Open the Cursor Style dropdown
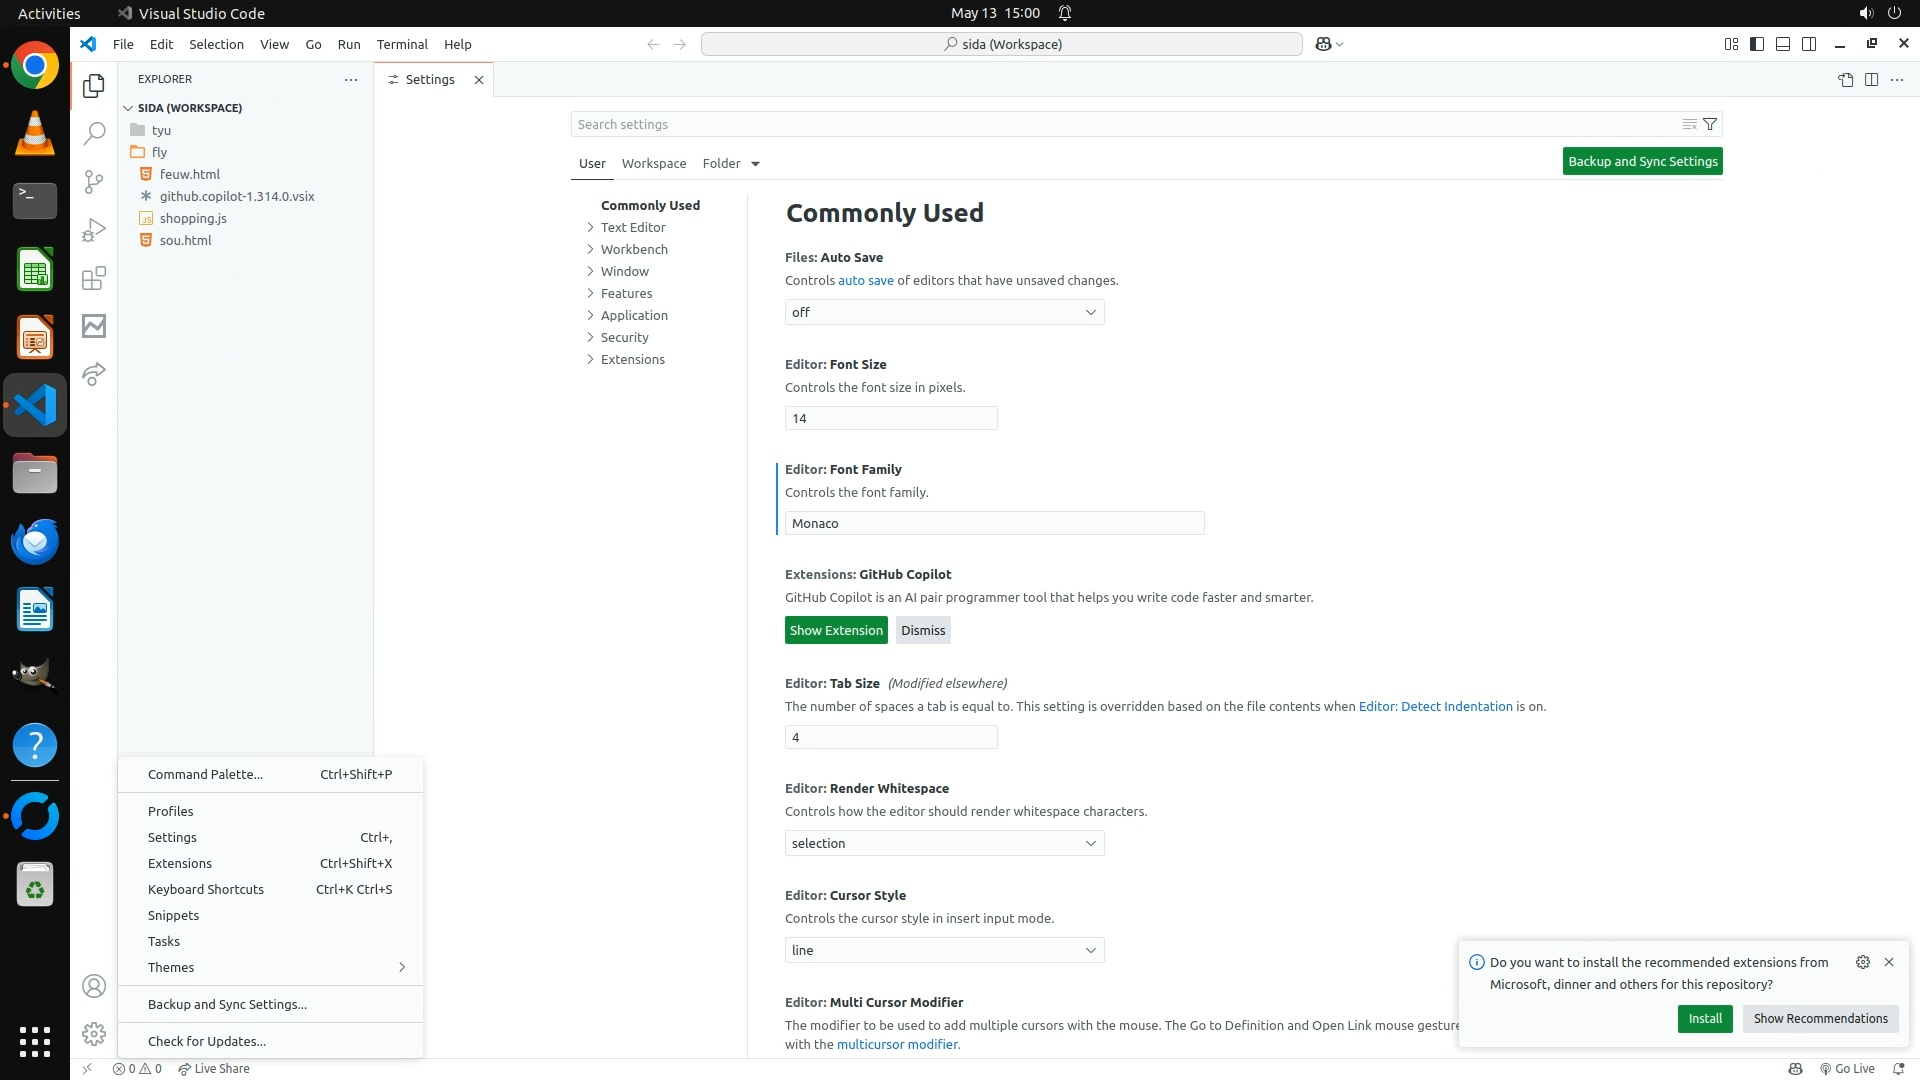1920x1080 pixels. pyautogui.click(x=944, y=951)
